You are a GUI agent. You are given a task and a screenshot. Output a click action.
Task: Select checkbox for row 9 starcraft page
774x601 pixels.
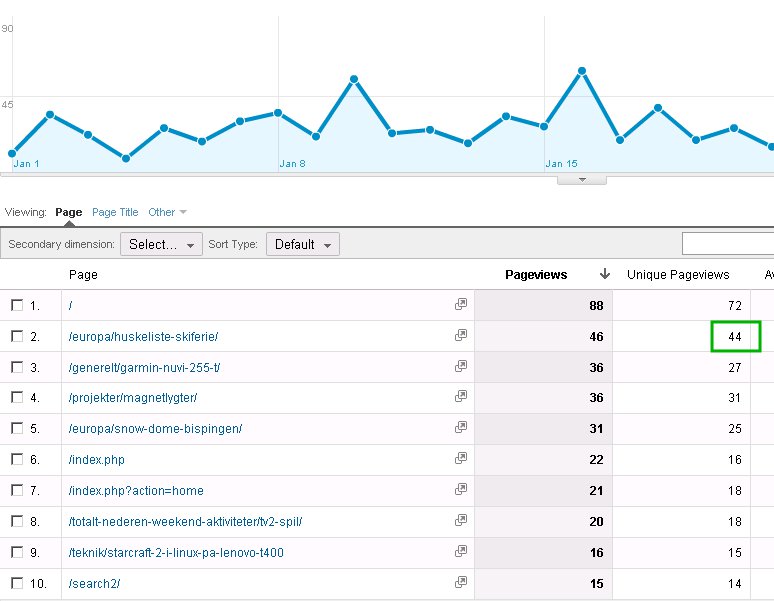17,552
